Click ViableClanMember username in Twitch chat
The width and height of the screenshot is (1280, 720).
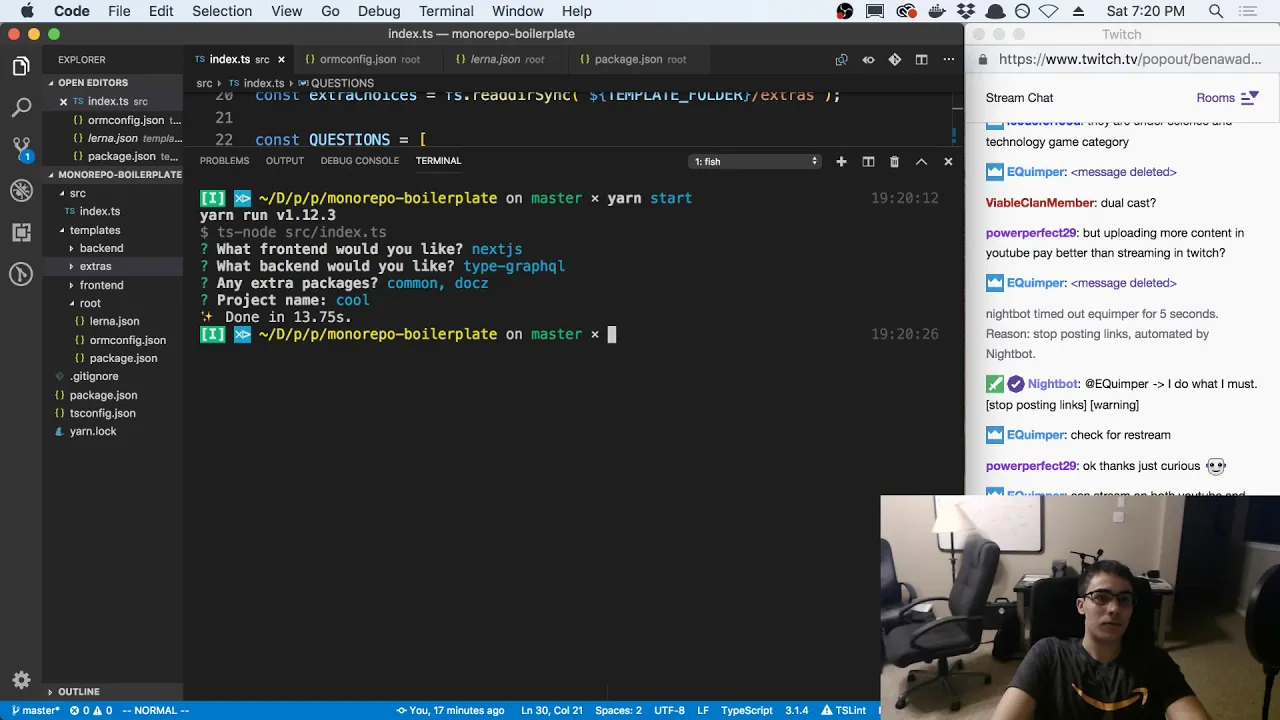1039,203
